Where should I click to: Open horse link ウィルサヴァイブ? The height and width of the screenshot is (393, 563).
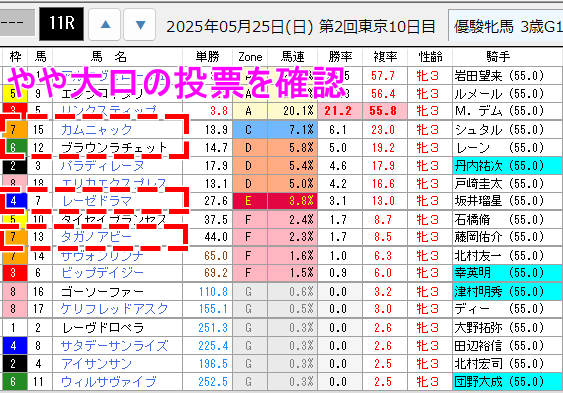tap(108, 382)
